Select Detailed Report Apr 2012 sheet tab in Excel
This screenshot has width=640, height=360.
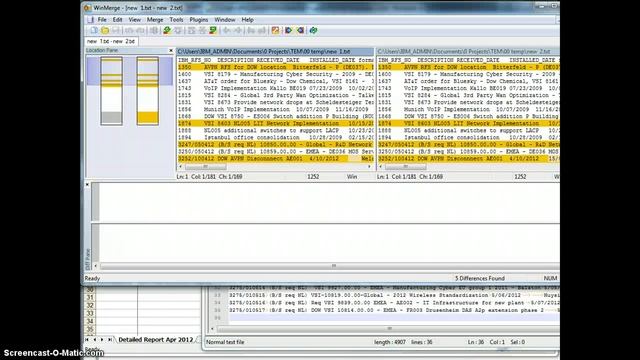click(x=156, y=340)
